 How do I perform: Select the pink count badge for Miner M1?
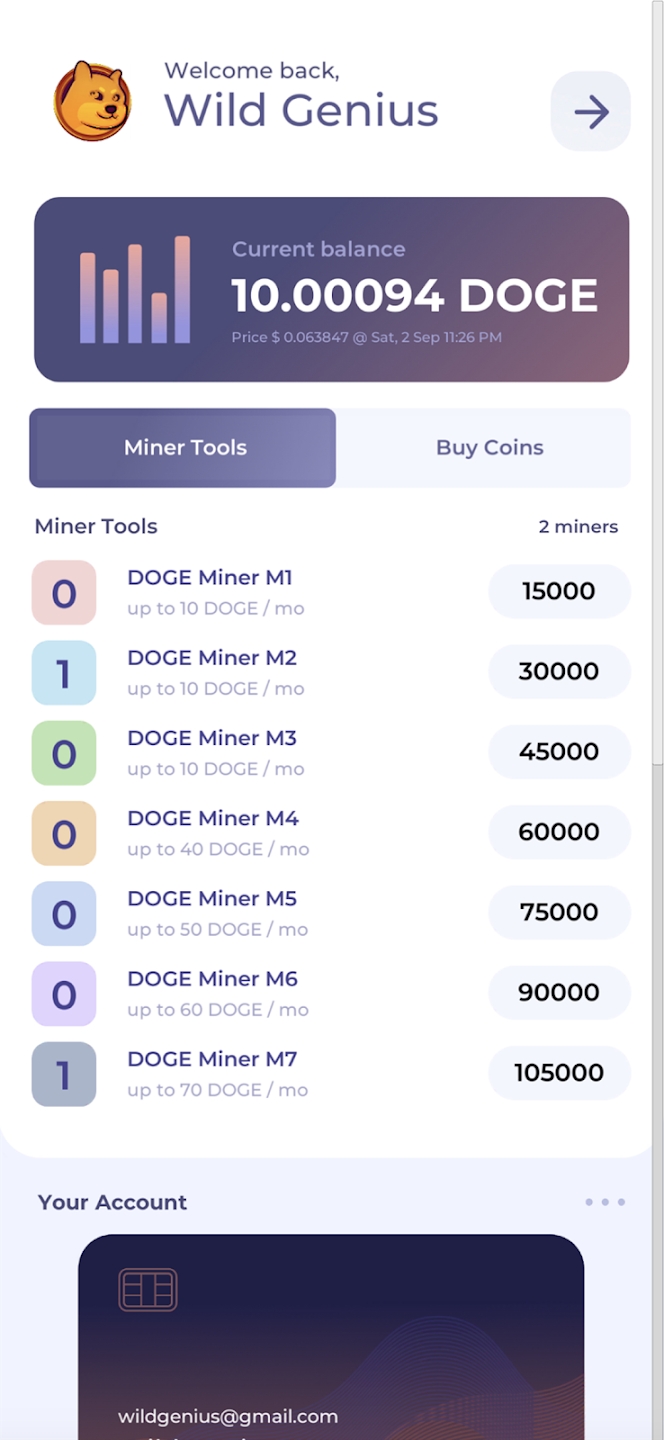click(x=64, y=593)
